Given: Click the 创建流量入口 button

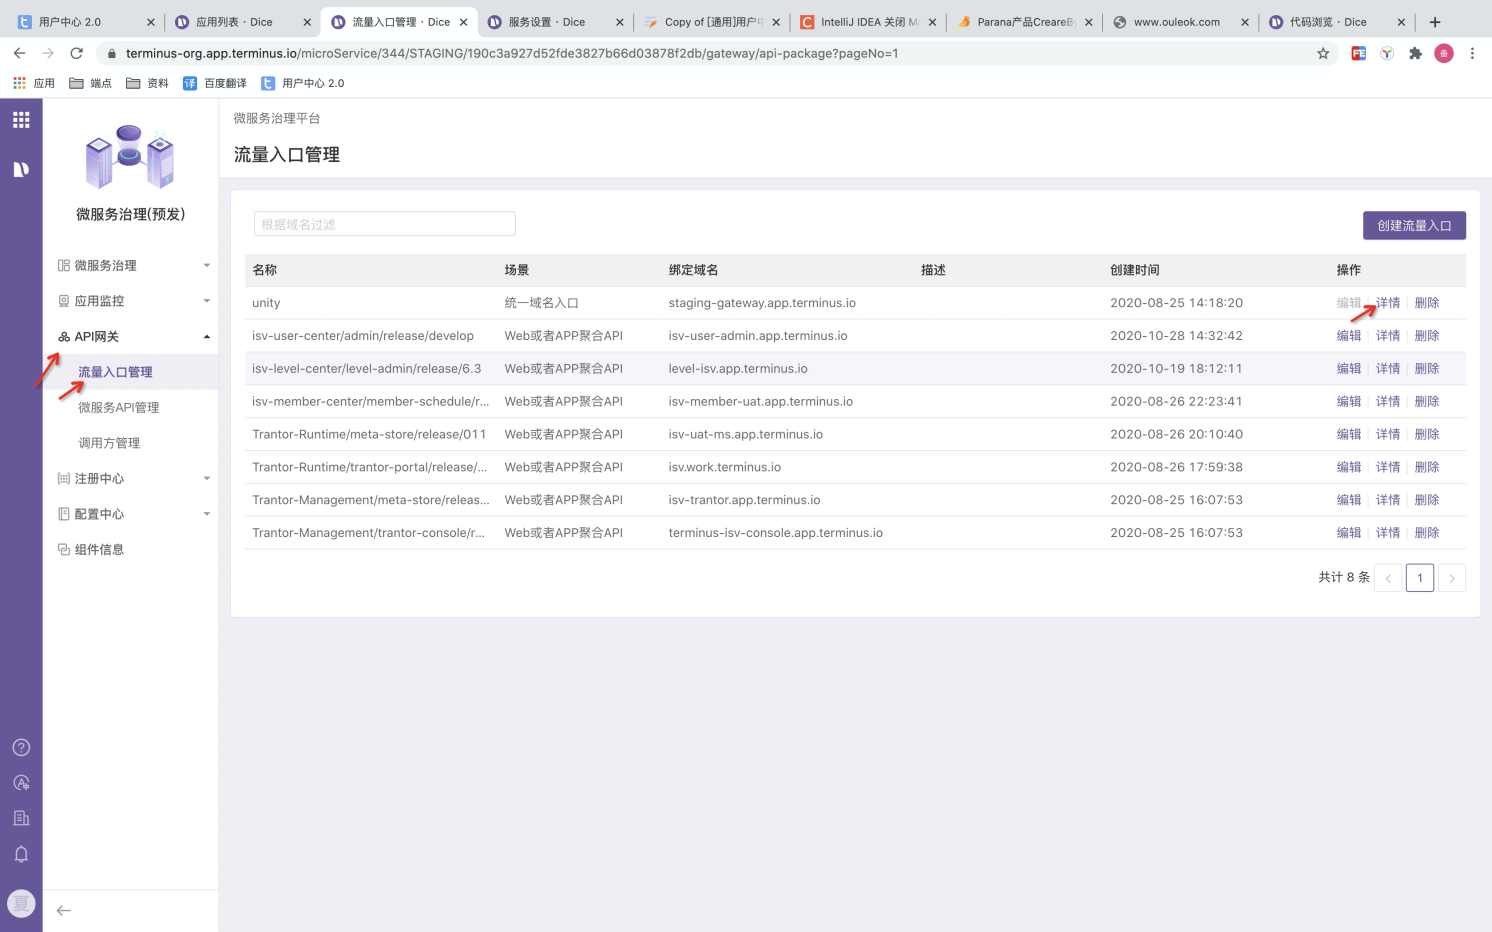Looking at the screenshot, I should tap(1414, 225).
